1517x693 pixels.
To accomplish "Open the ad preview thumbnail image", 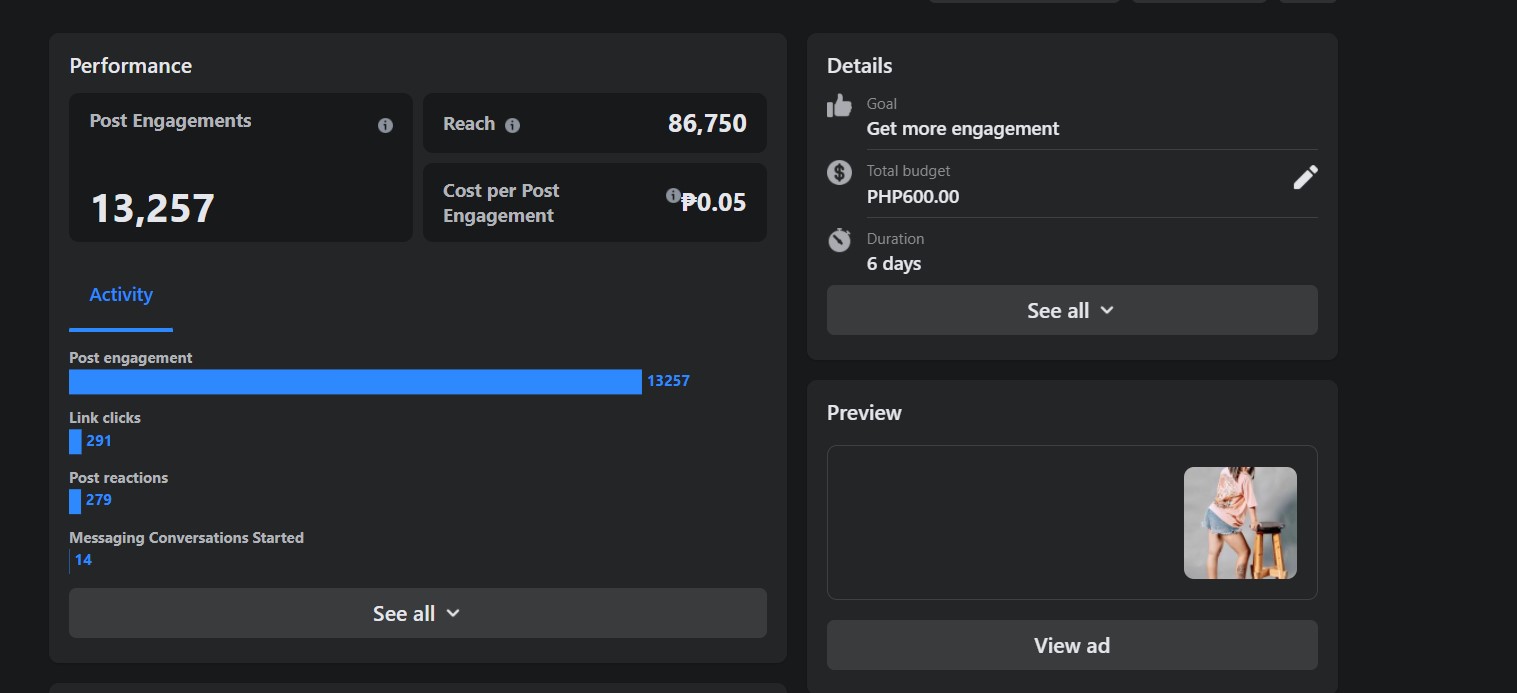I will (1240, 523).
